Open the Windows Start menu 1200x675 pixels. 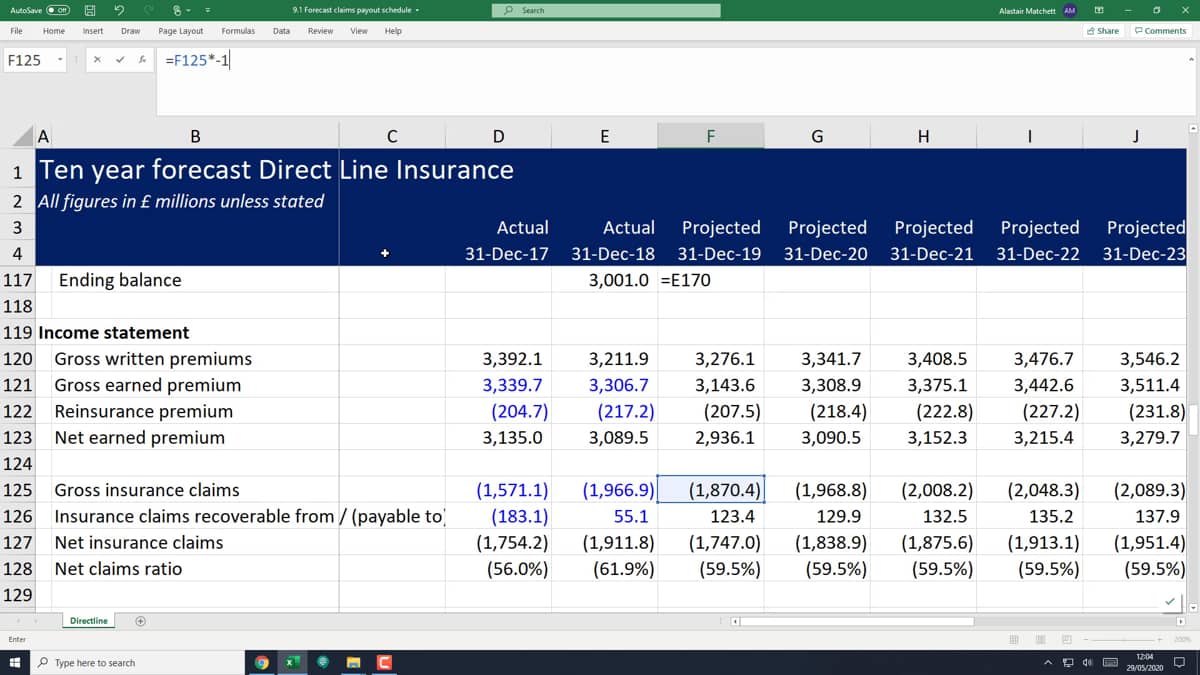pyautogui.click(x=16, y=663)
